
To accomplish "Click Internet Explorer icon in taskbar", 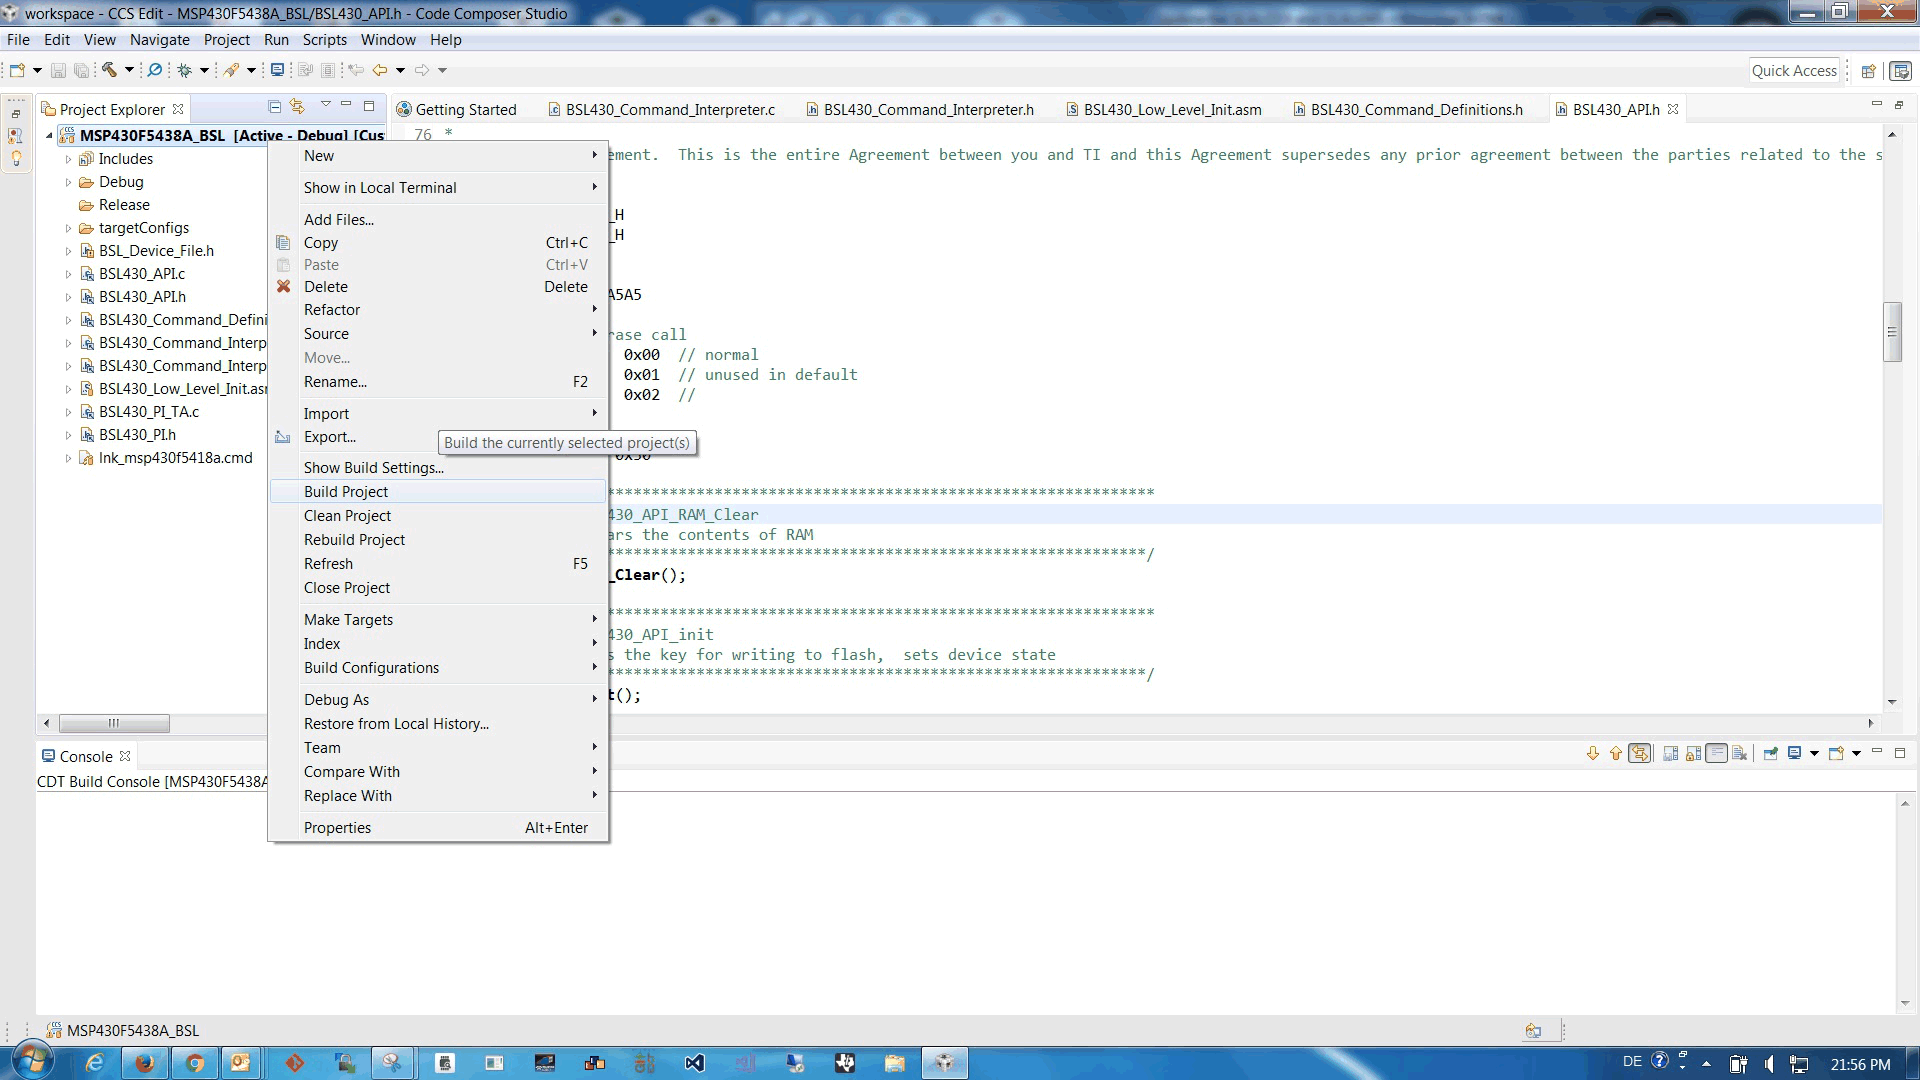I will [95, 1063].
